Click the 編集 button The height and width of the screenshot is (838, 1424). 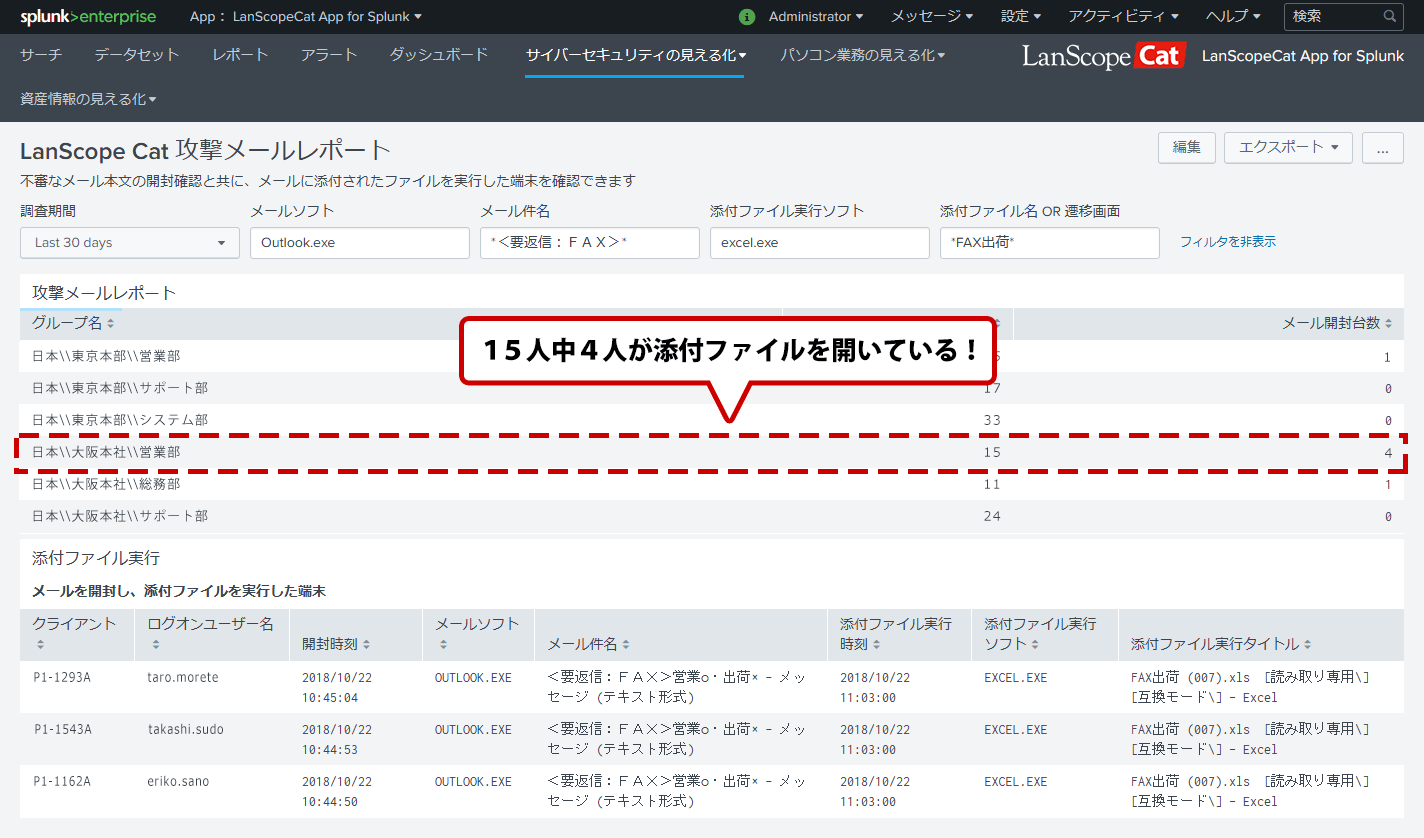point(1187,147)
